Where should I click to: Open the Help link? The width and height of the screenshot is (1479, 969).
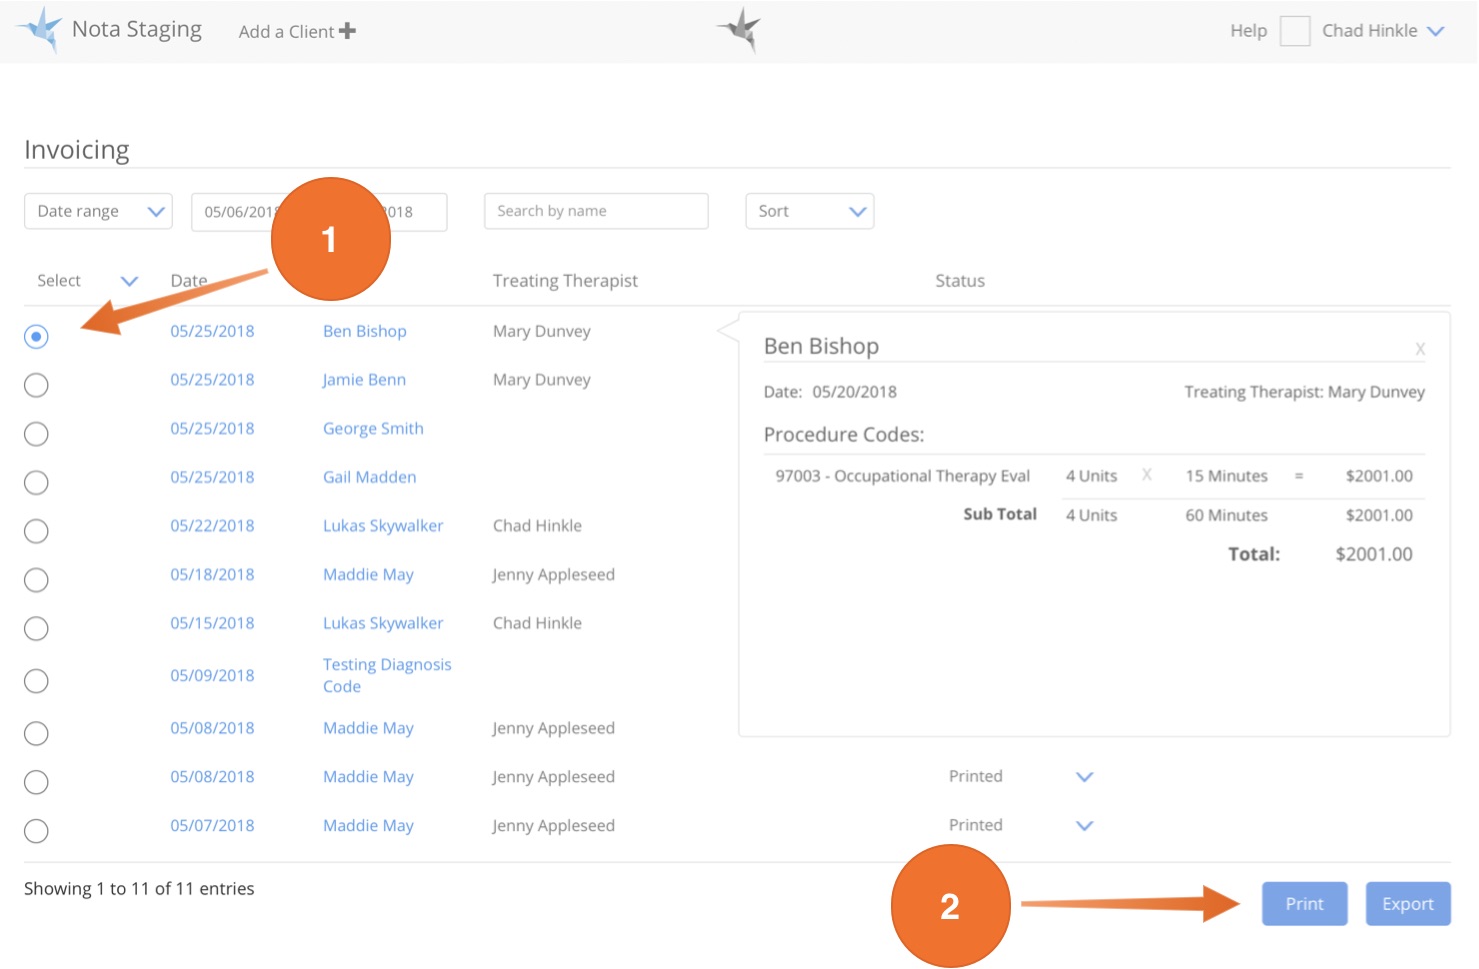[x=1248, y=31]
